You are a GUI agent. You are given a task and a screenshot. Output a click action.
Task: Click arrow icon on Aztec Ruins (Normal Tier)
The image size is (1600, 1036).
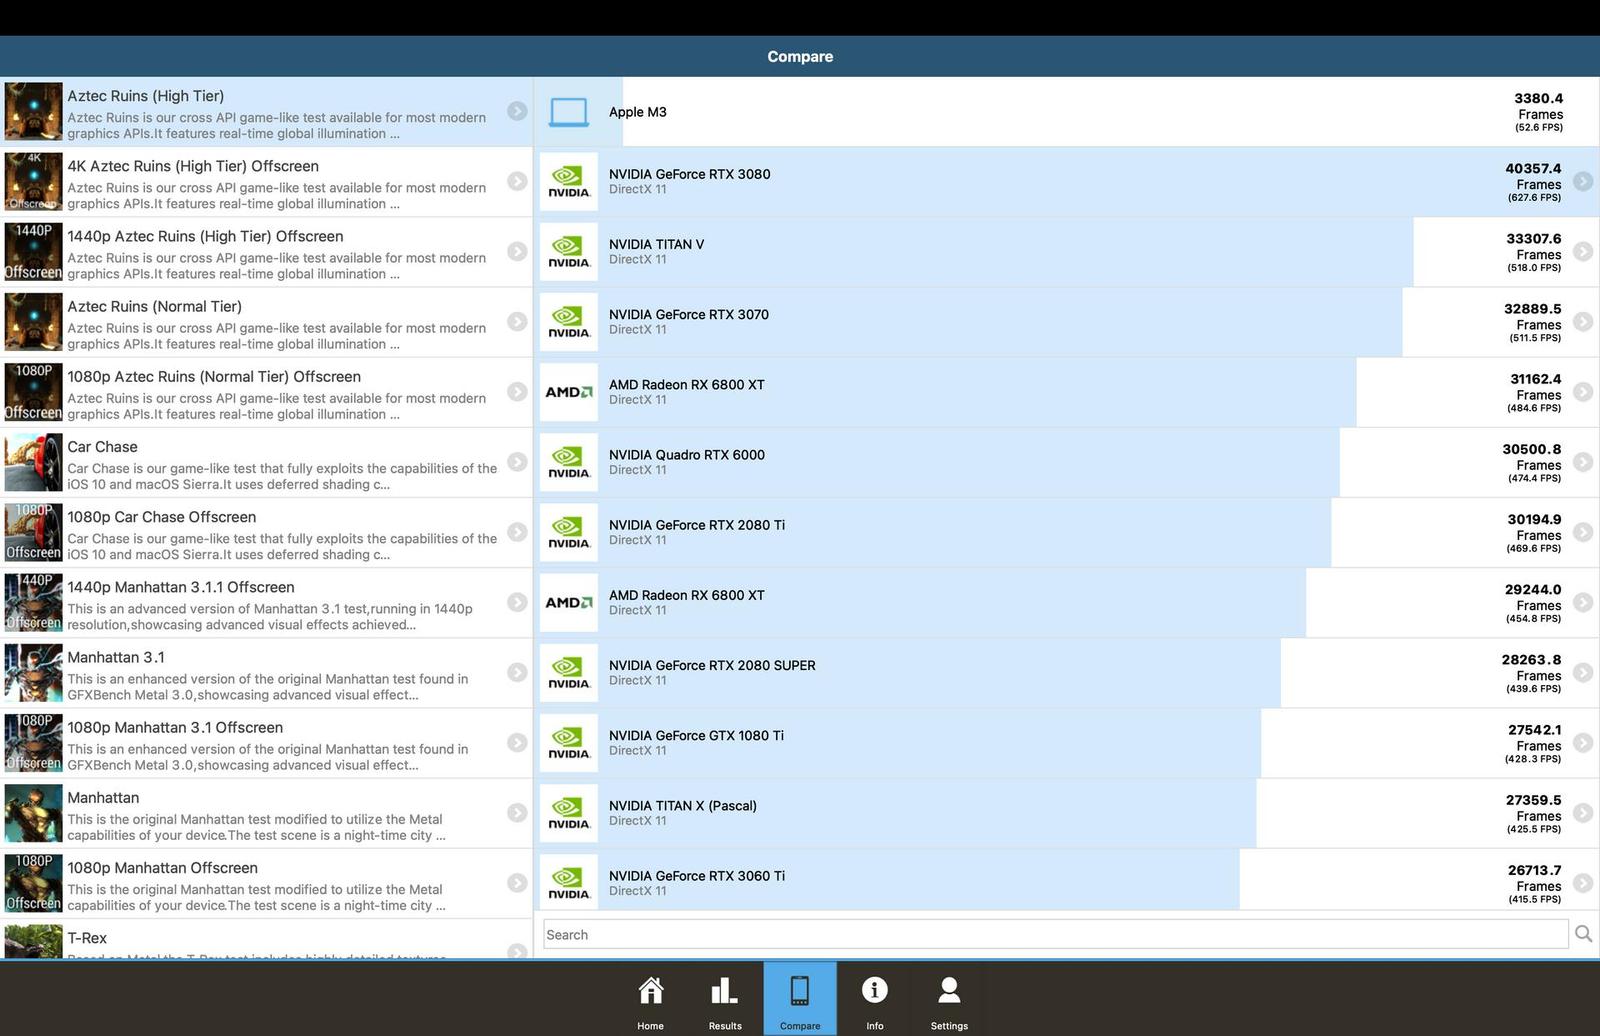[517, 321]
